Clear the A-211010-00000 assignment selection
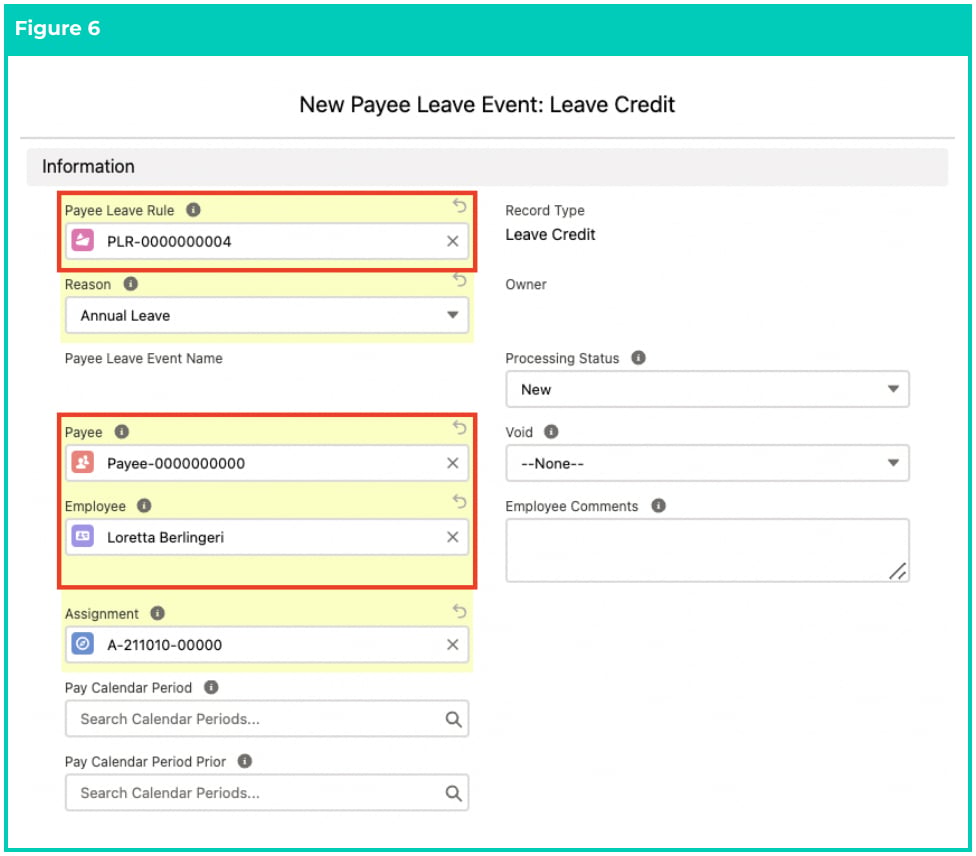Viewport: 976px width, 856px height. pos(453,644)
